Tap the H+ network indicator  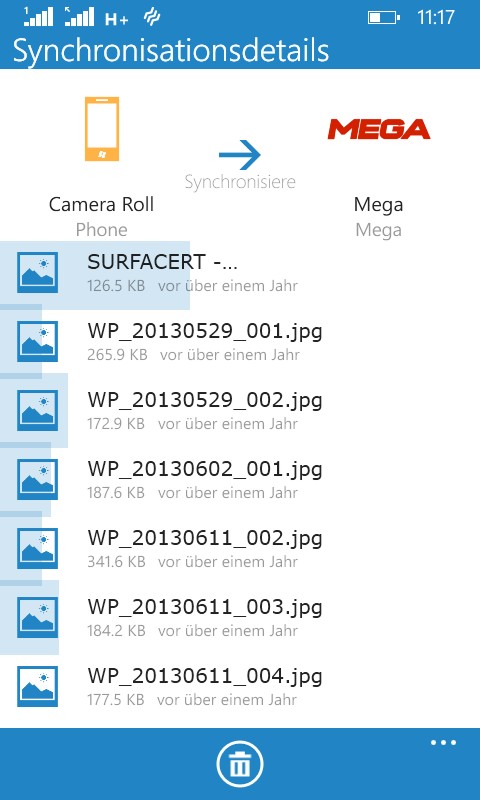point(116,19)
